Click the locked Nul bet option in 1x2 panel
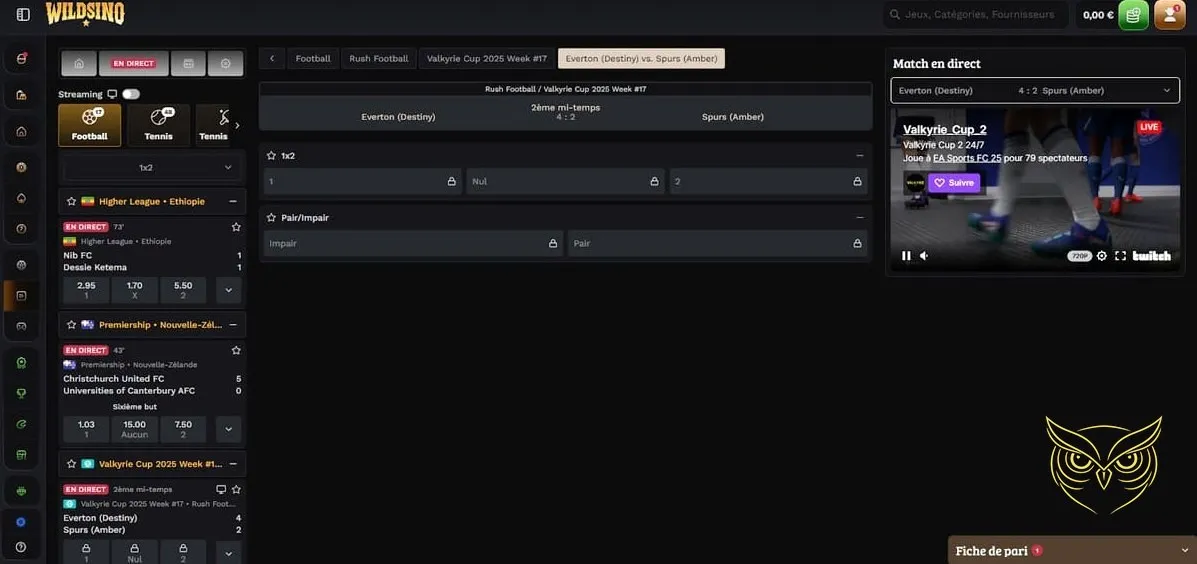1197x564 pixels. coord(565,182)
